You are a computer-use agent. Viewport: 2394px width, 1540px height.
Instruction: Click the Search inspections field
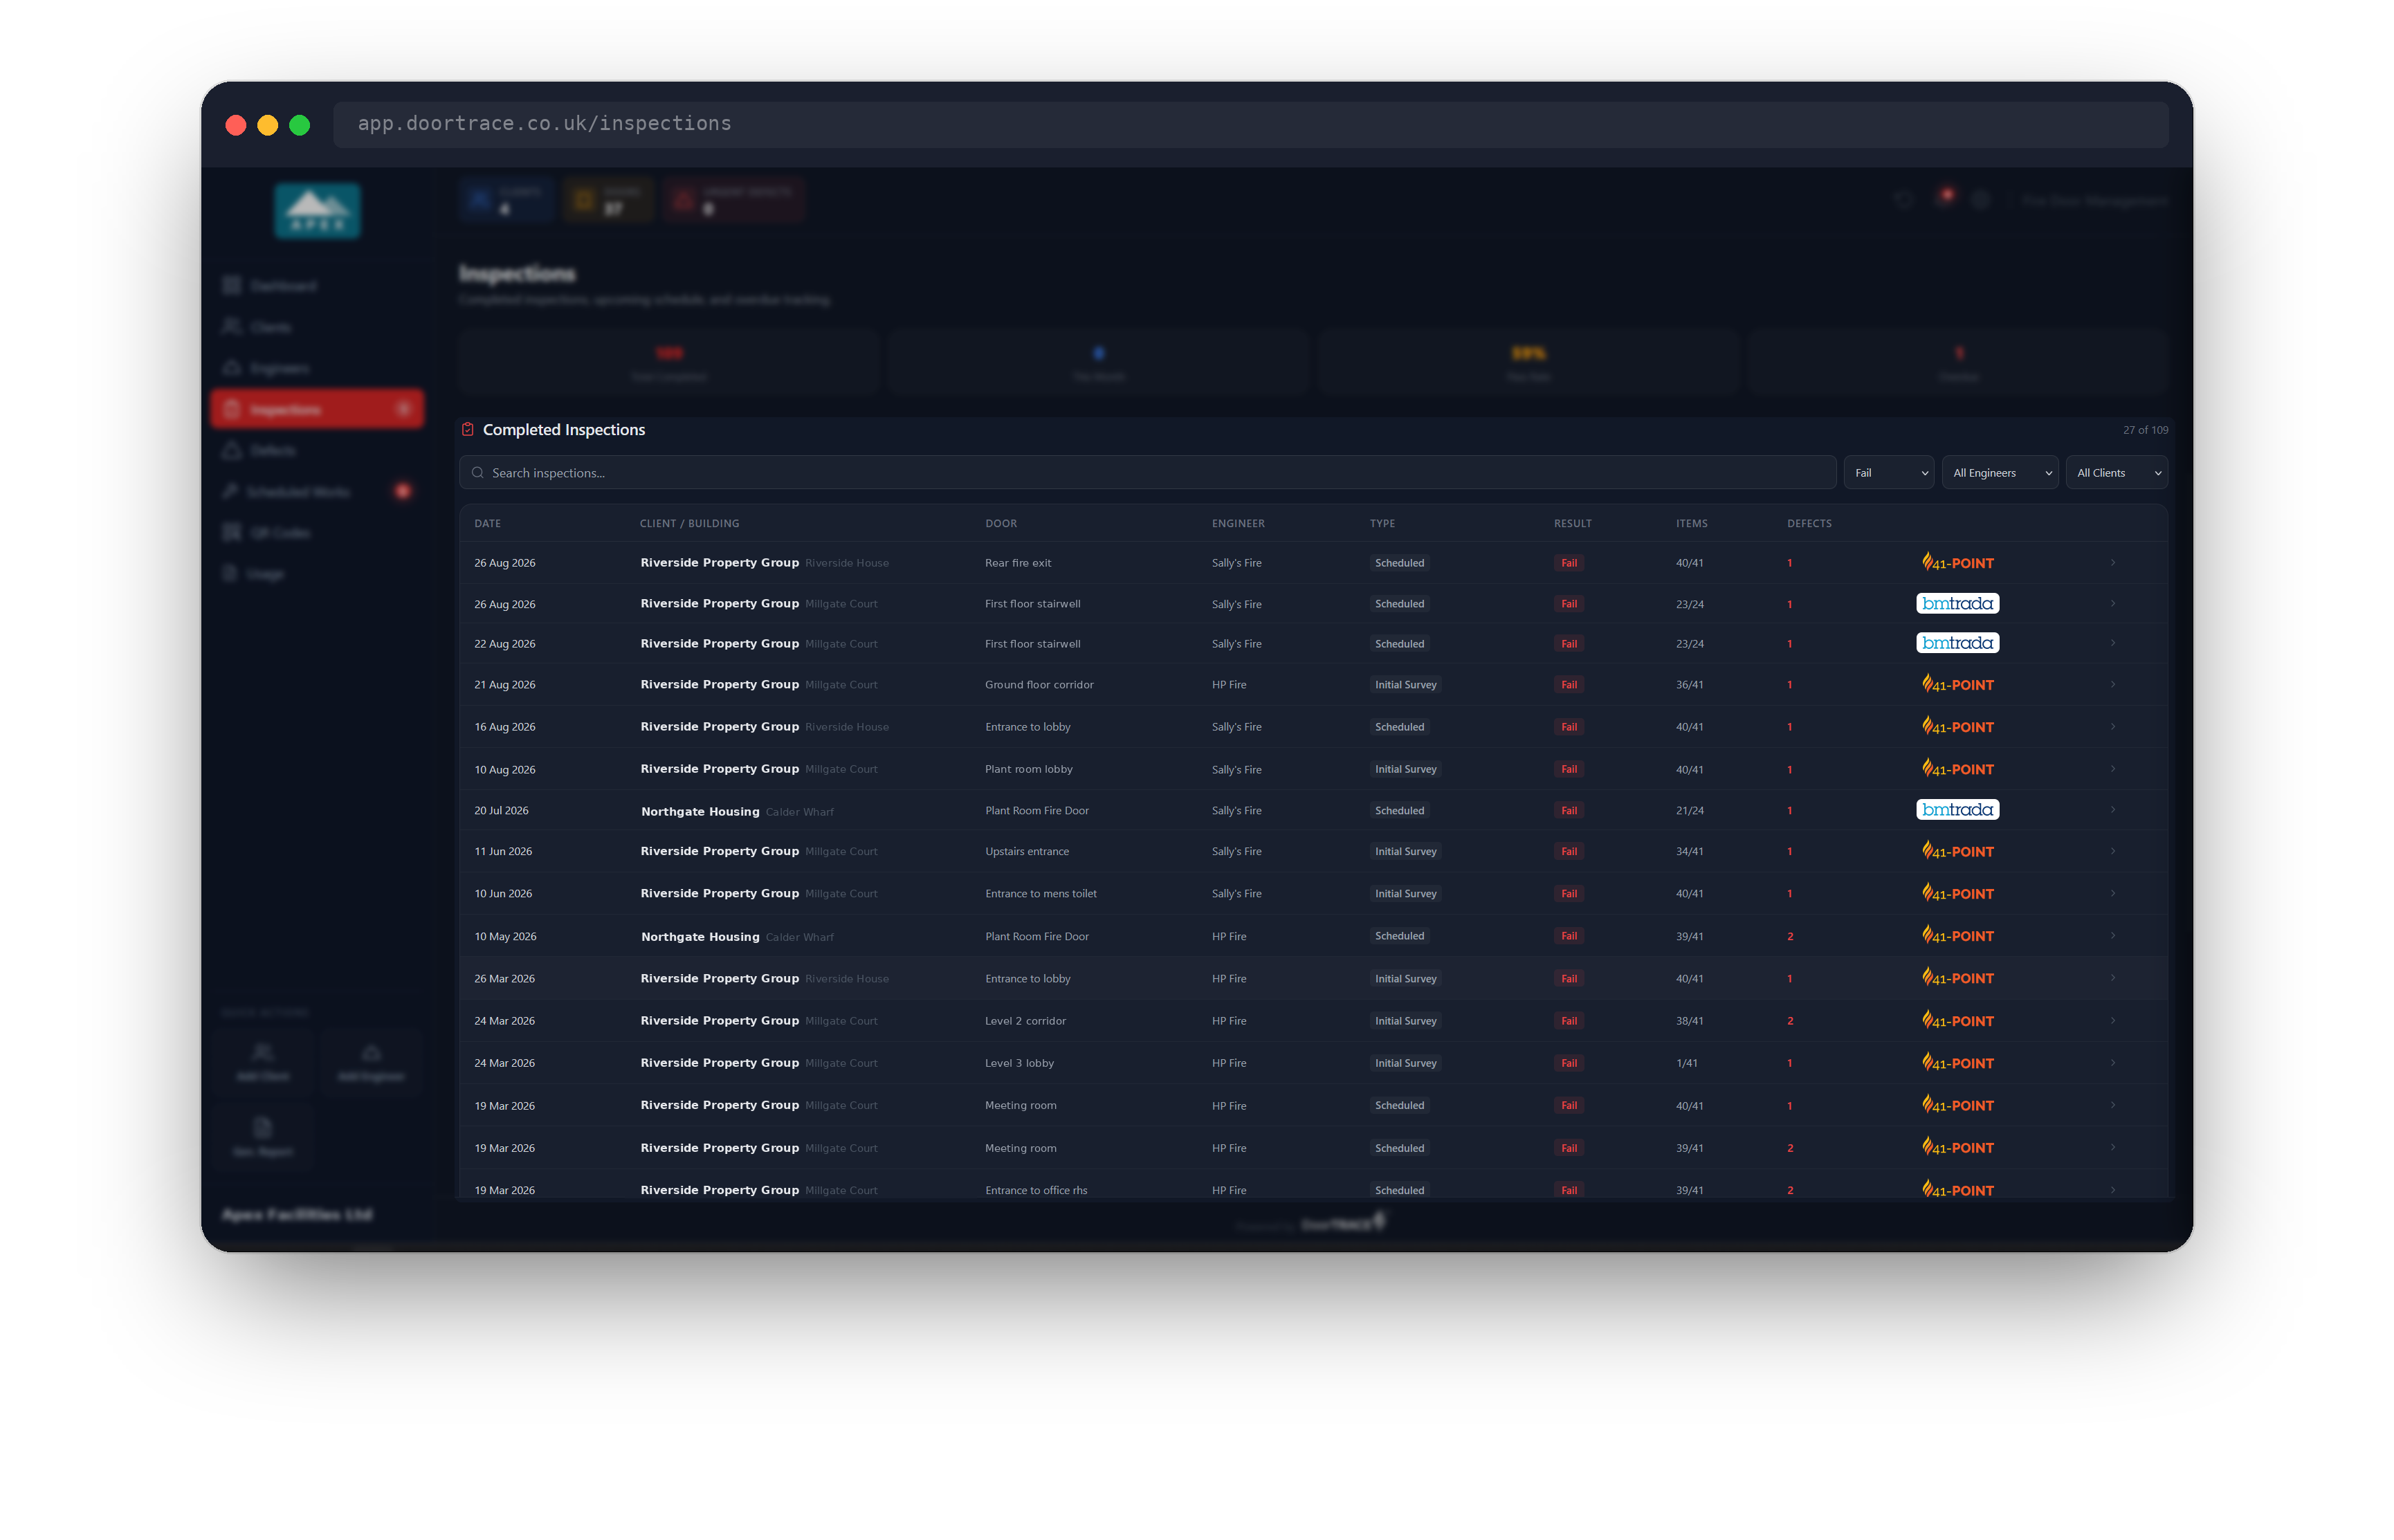click(x=1147, y=473)
